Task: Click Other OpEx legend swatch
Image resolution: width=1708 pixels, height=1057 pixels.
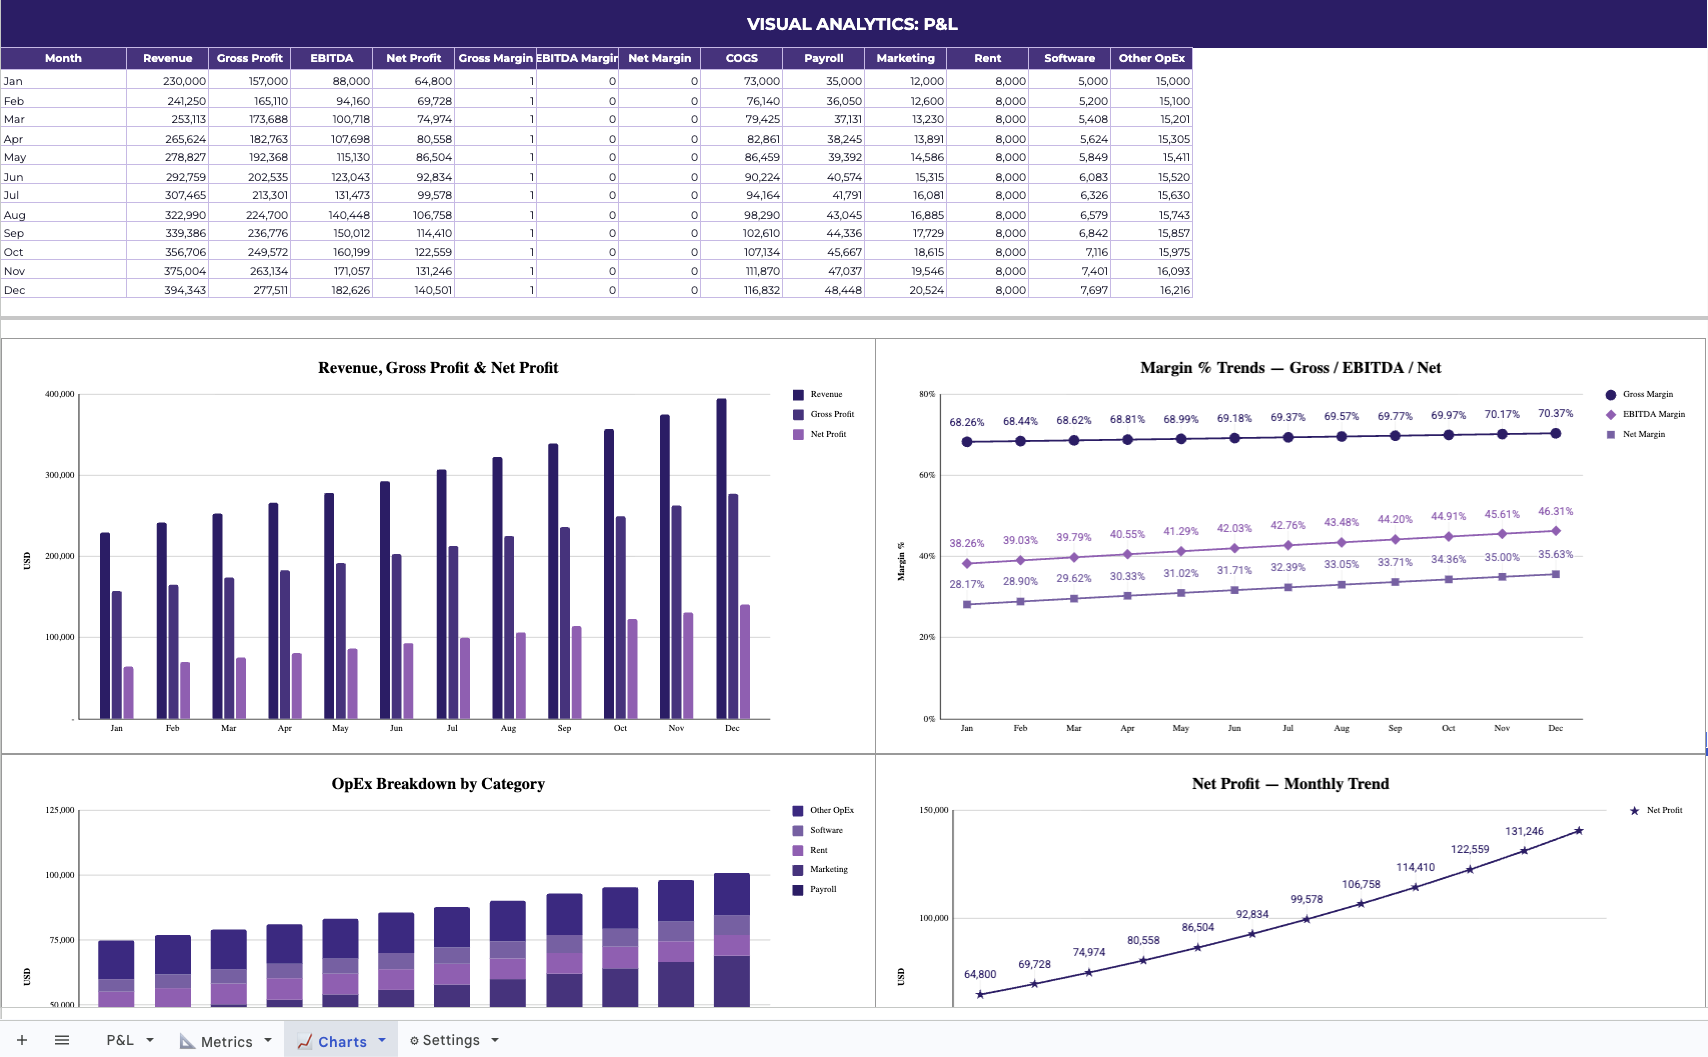Action: [x=798, y=811]
